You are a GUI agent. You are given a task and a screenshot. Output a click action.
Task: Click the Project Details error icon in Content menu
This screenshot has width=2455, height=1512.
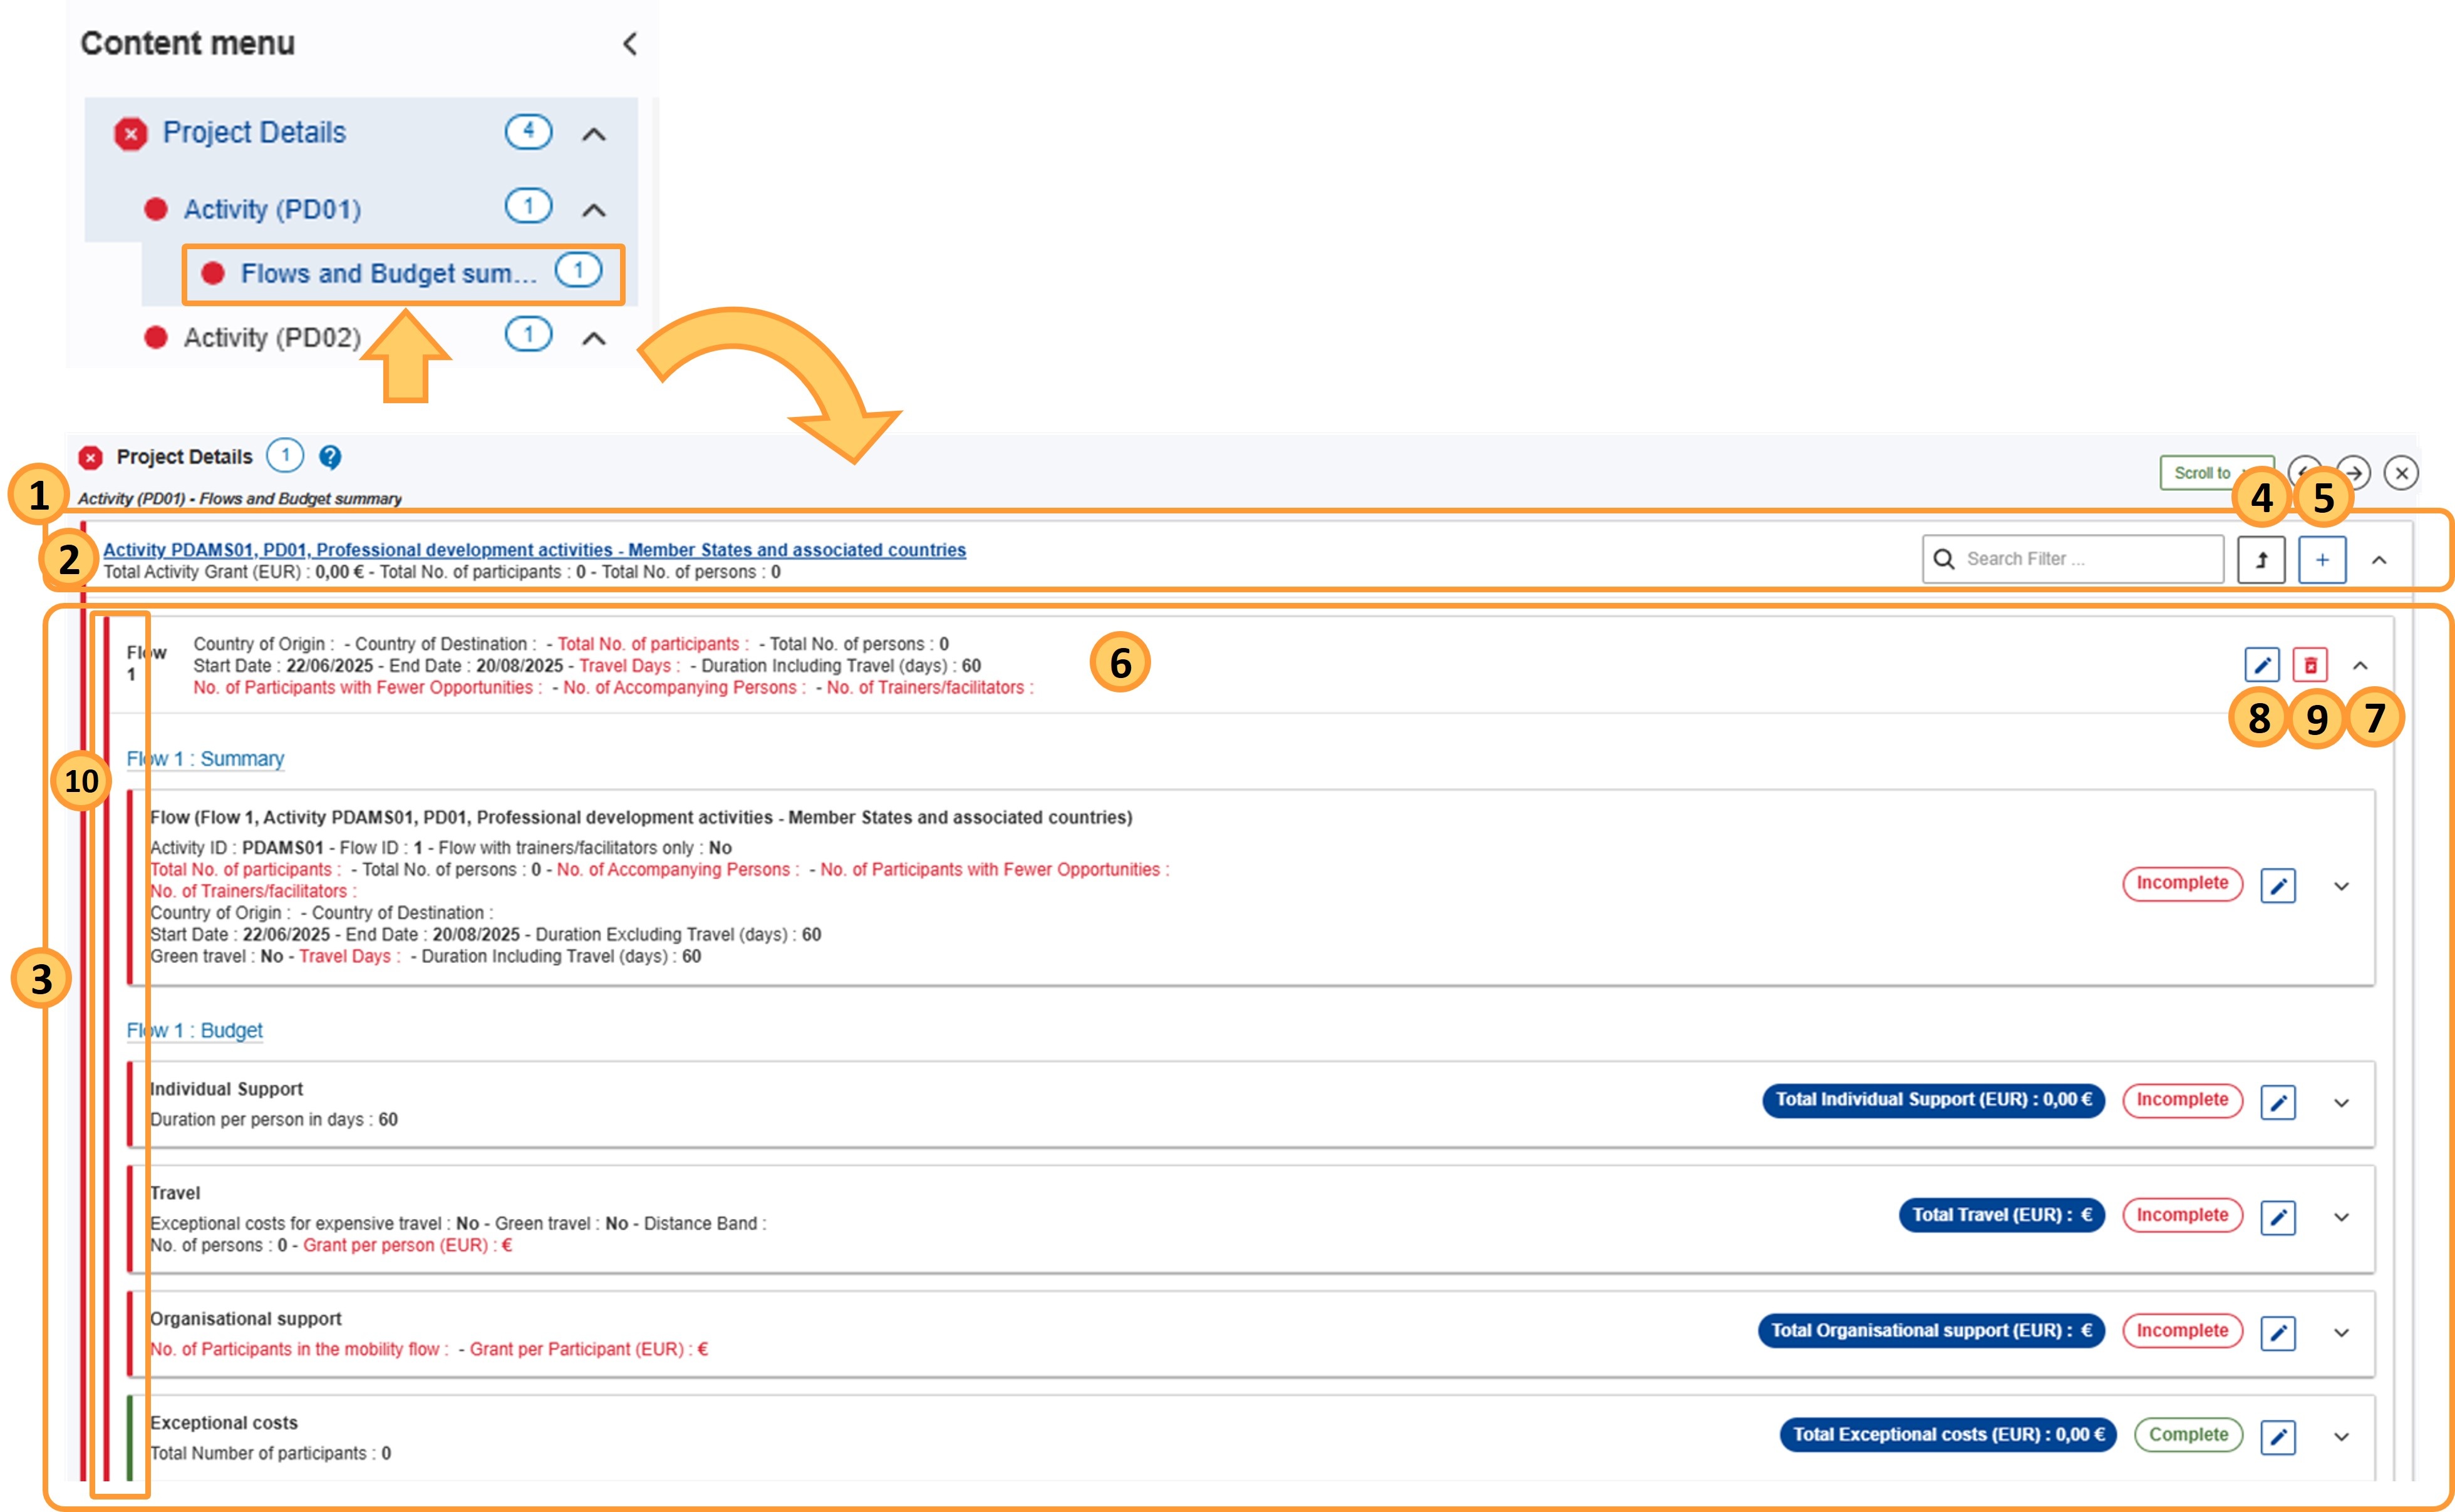click(x=131, y=133)
